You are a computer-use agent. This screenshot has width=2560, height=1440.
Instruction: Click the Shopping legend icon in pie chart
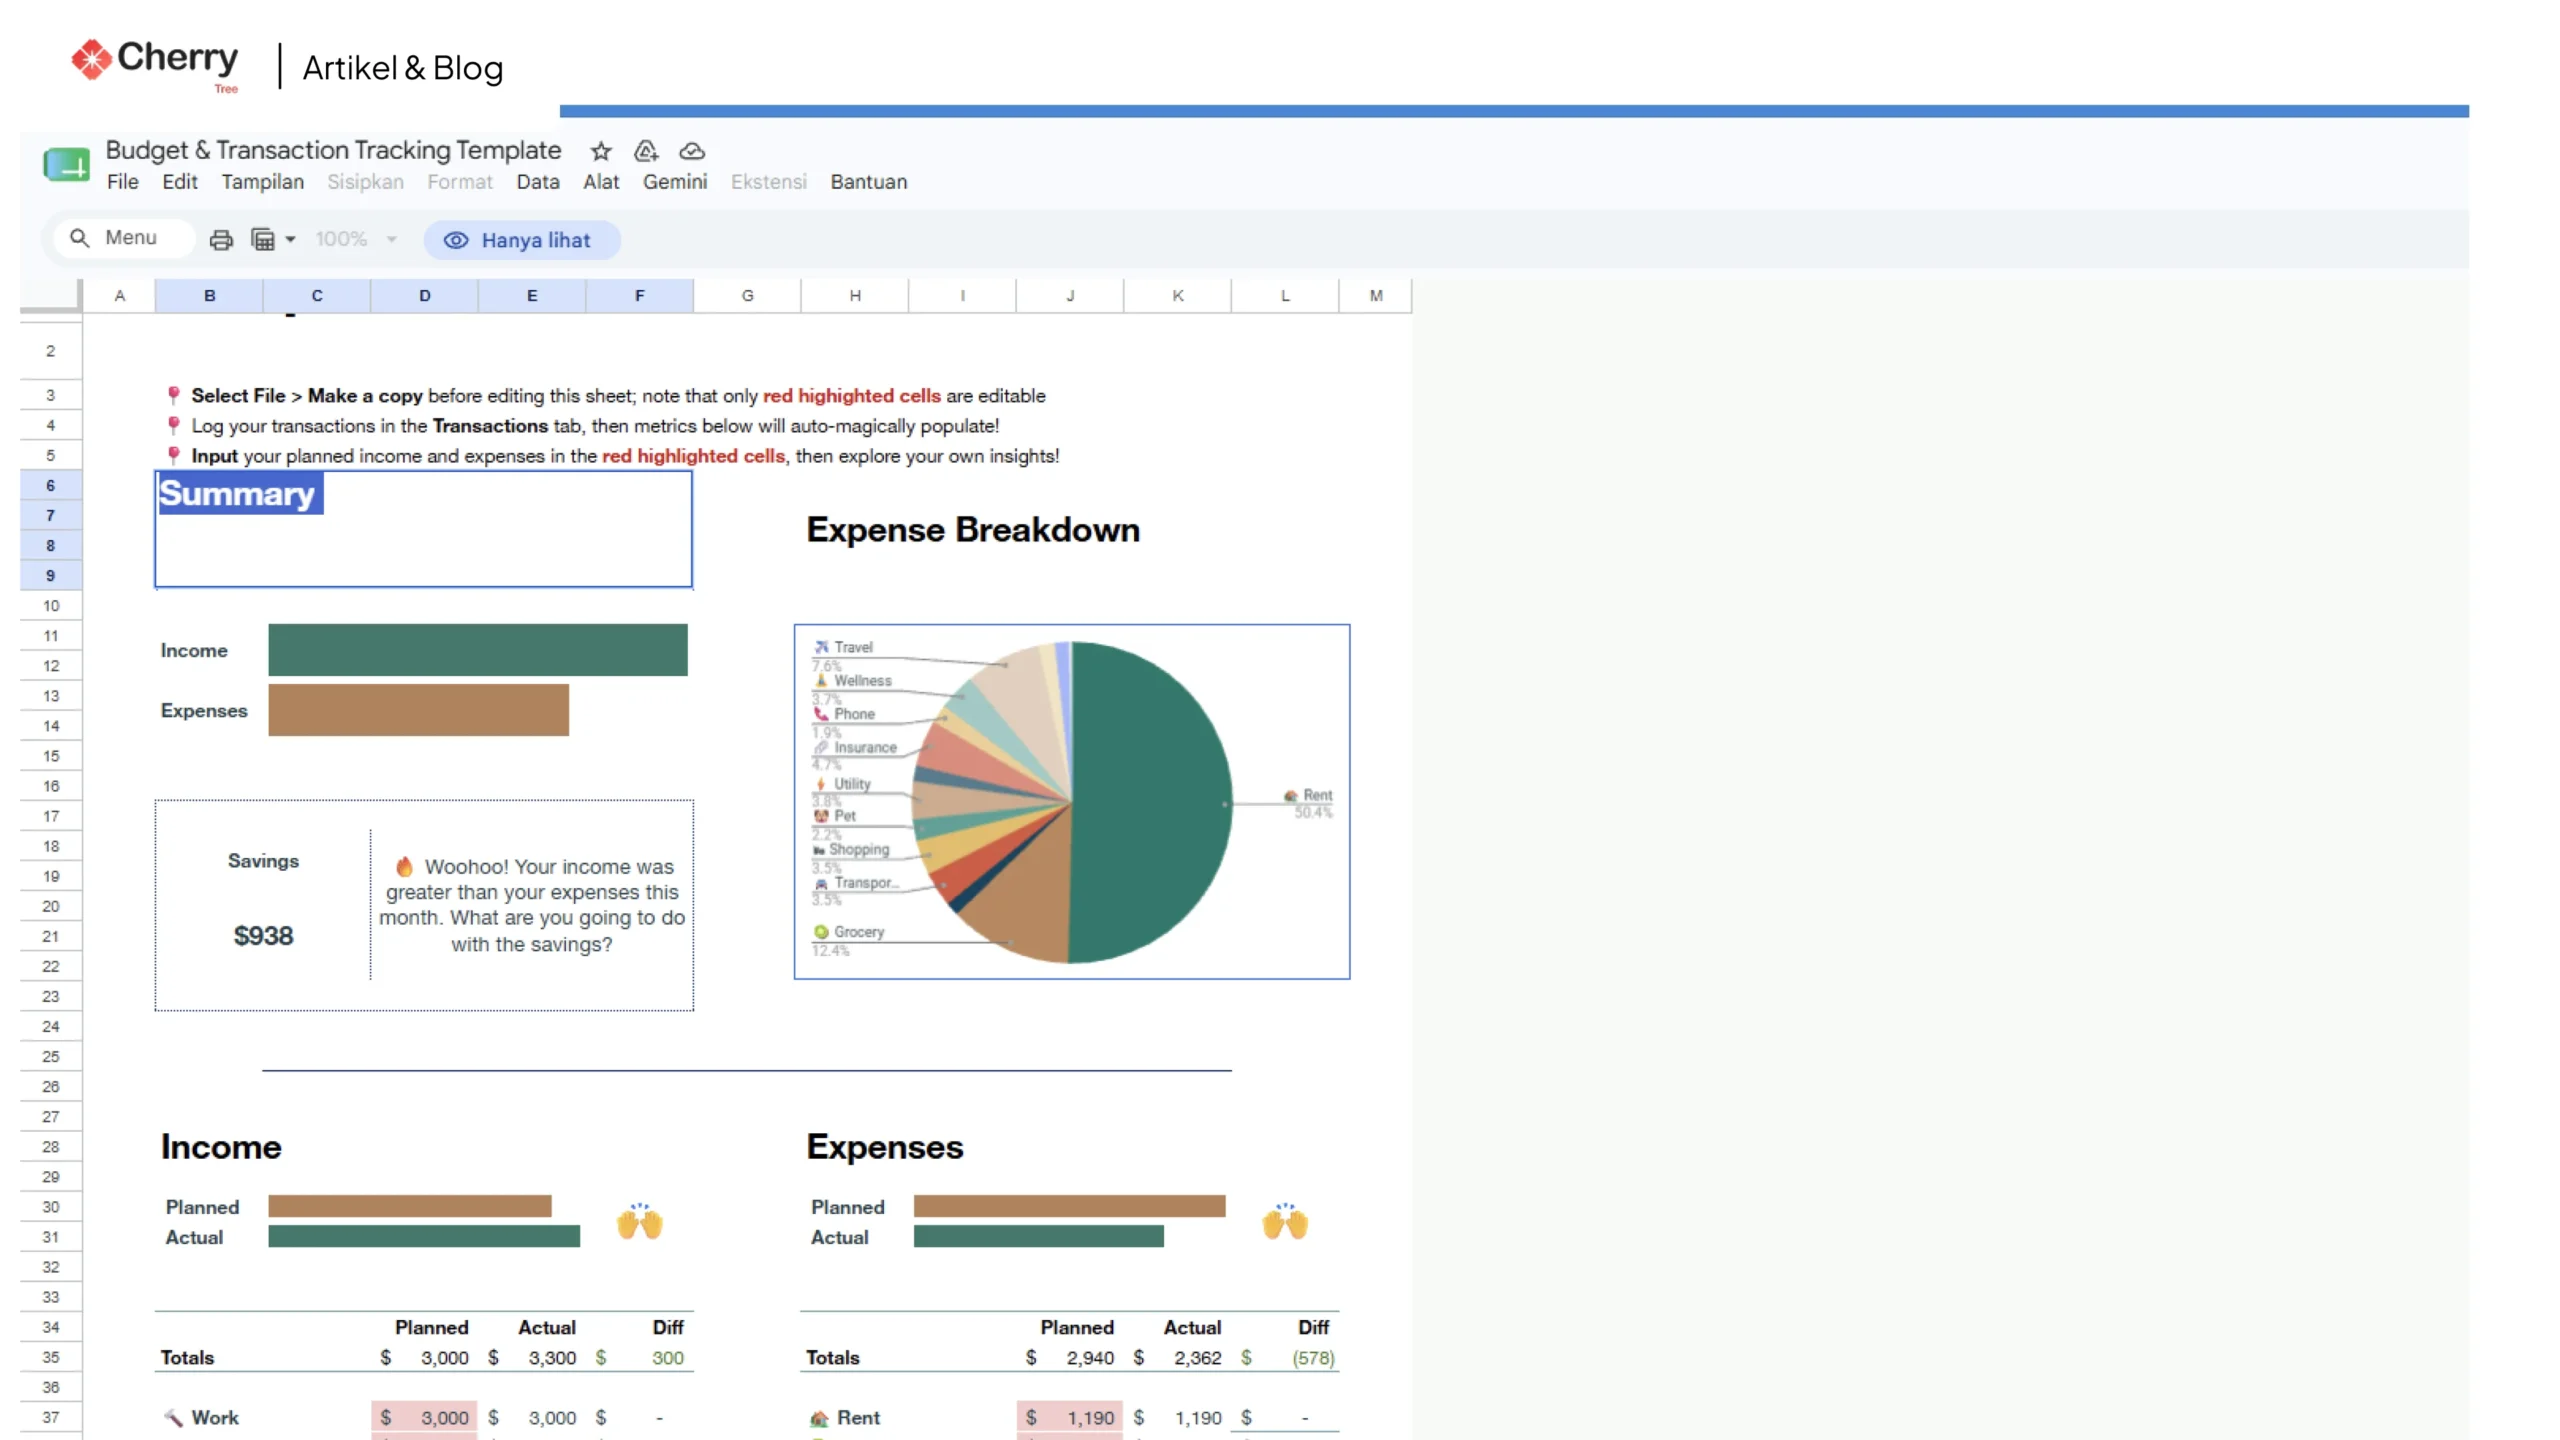point(820,850)
